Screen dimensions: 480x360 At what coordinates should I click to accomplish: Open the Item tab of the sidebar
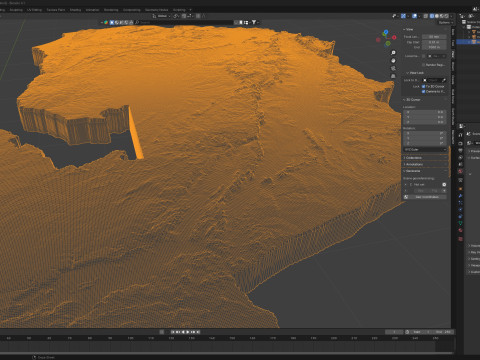pyautogui.click(x=453, y=32)
